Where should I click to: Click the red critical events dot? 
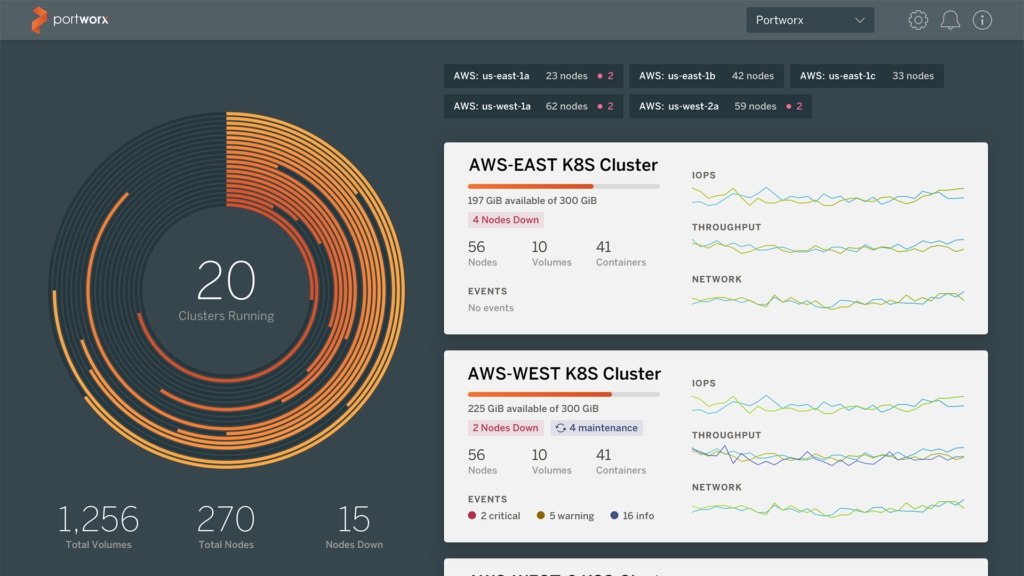(472, 516)
